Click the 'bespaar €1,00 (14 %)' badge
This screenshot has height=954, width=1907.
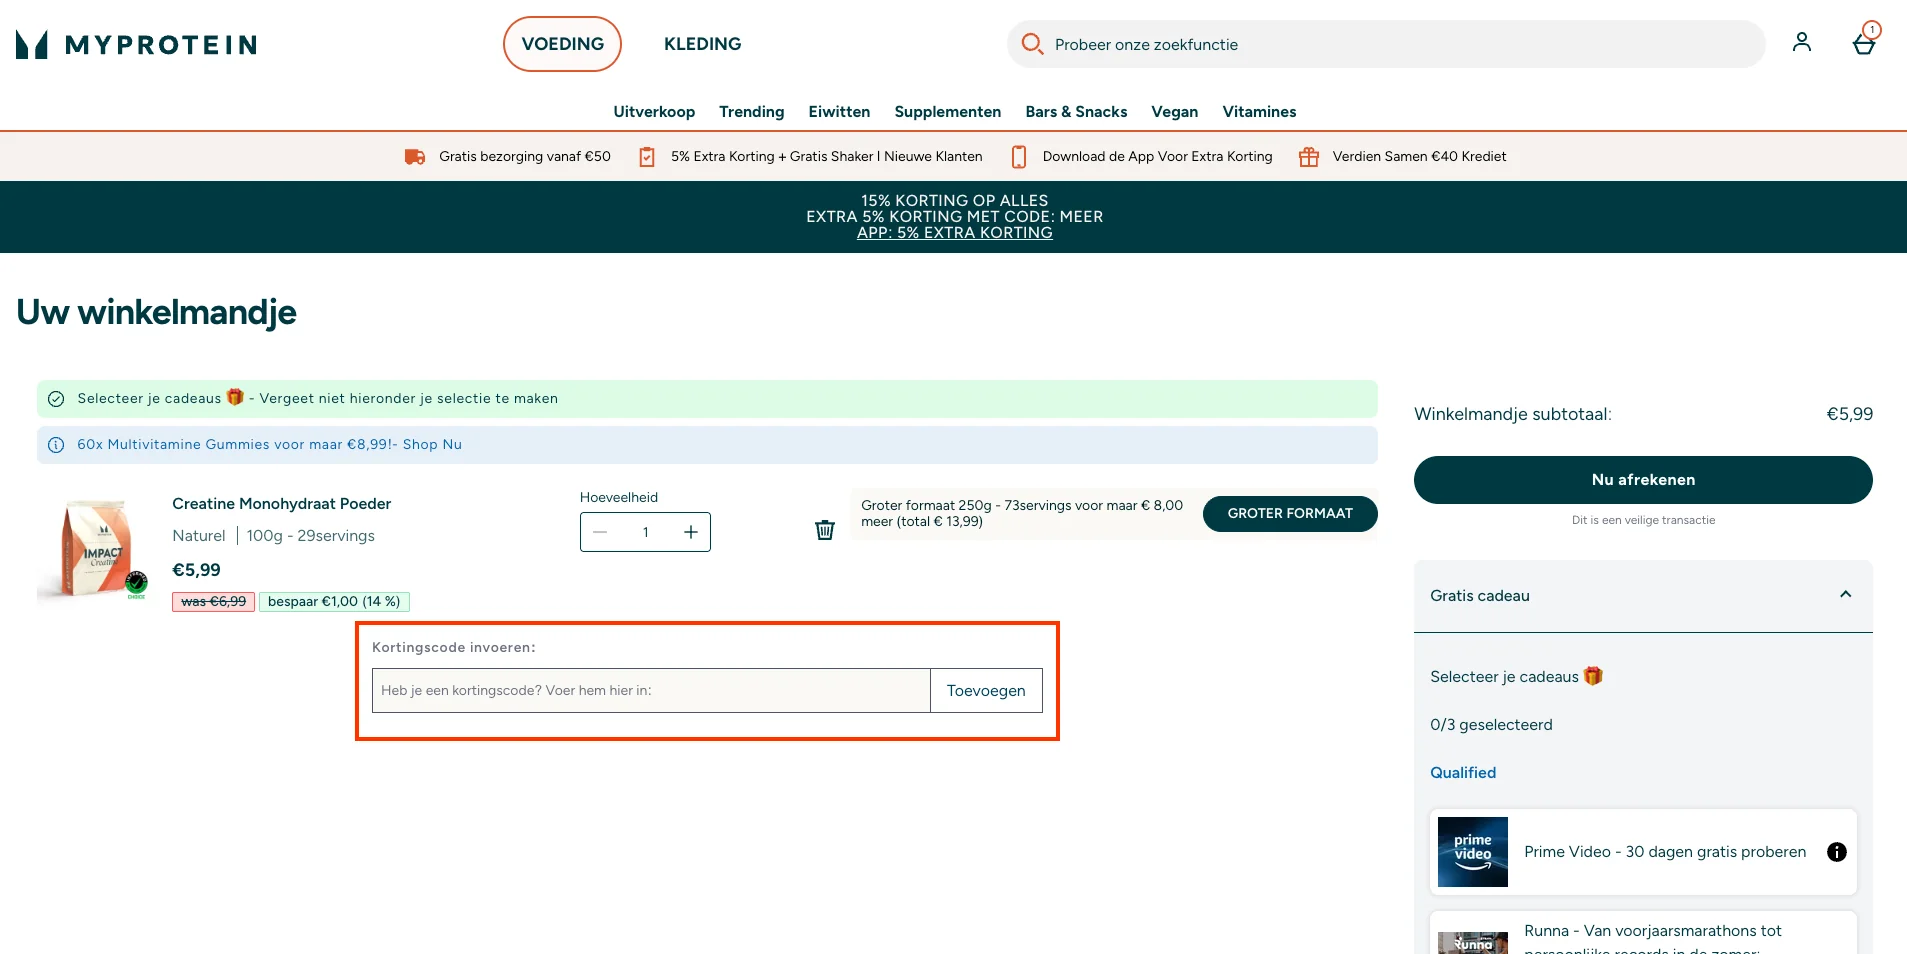pos(334,602)
